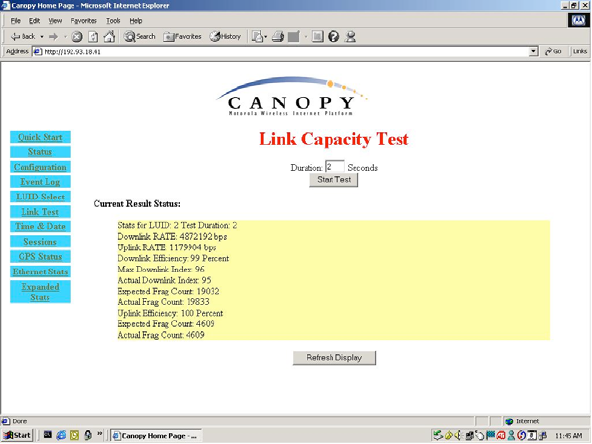The height and width of the screenshot is (444, 592).
Task: Print the page with the printer icon
Action: [x=278, y=37]
